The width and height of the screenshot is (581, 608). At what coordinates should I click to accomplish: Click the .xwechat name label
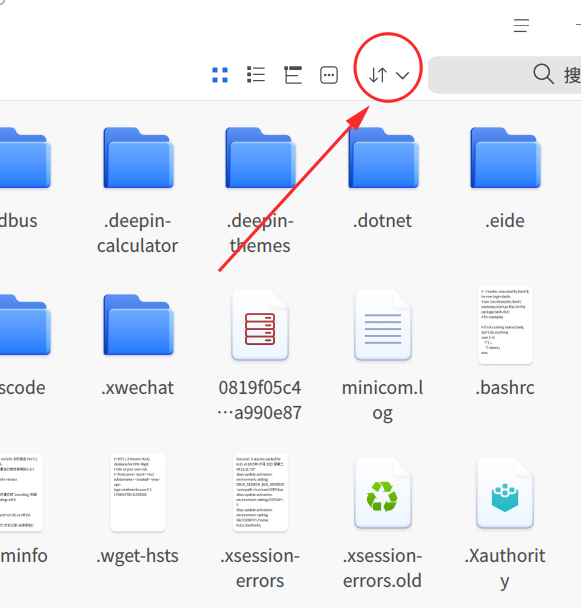coord(138,388)
